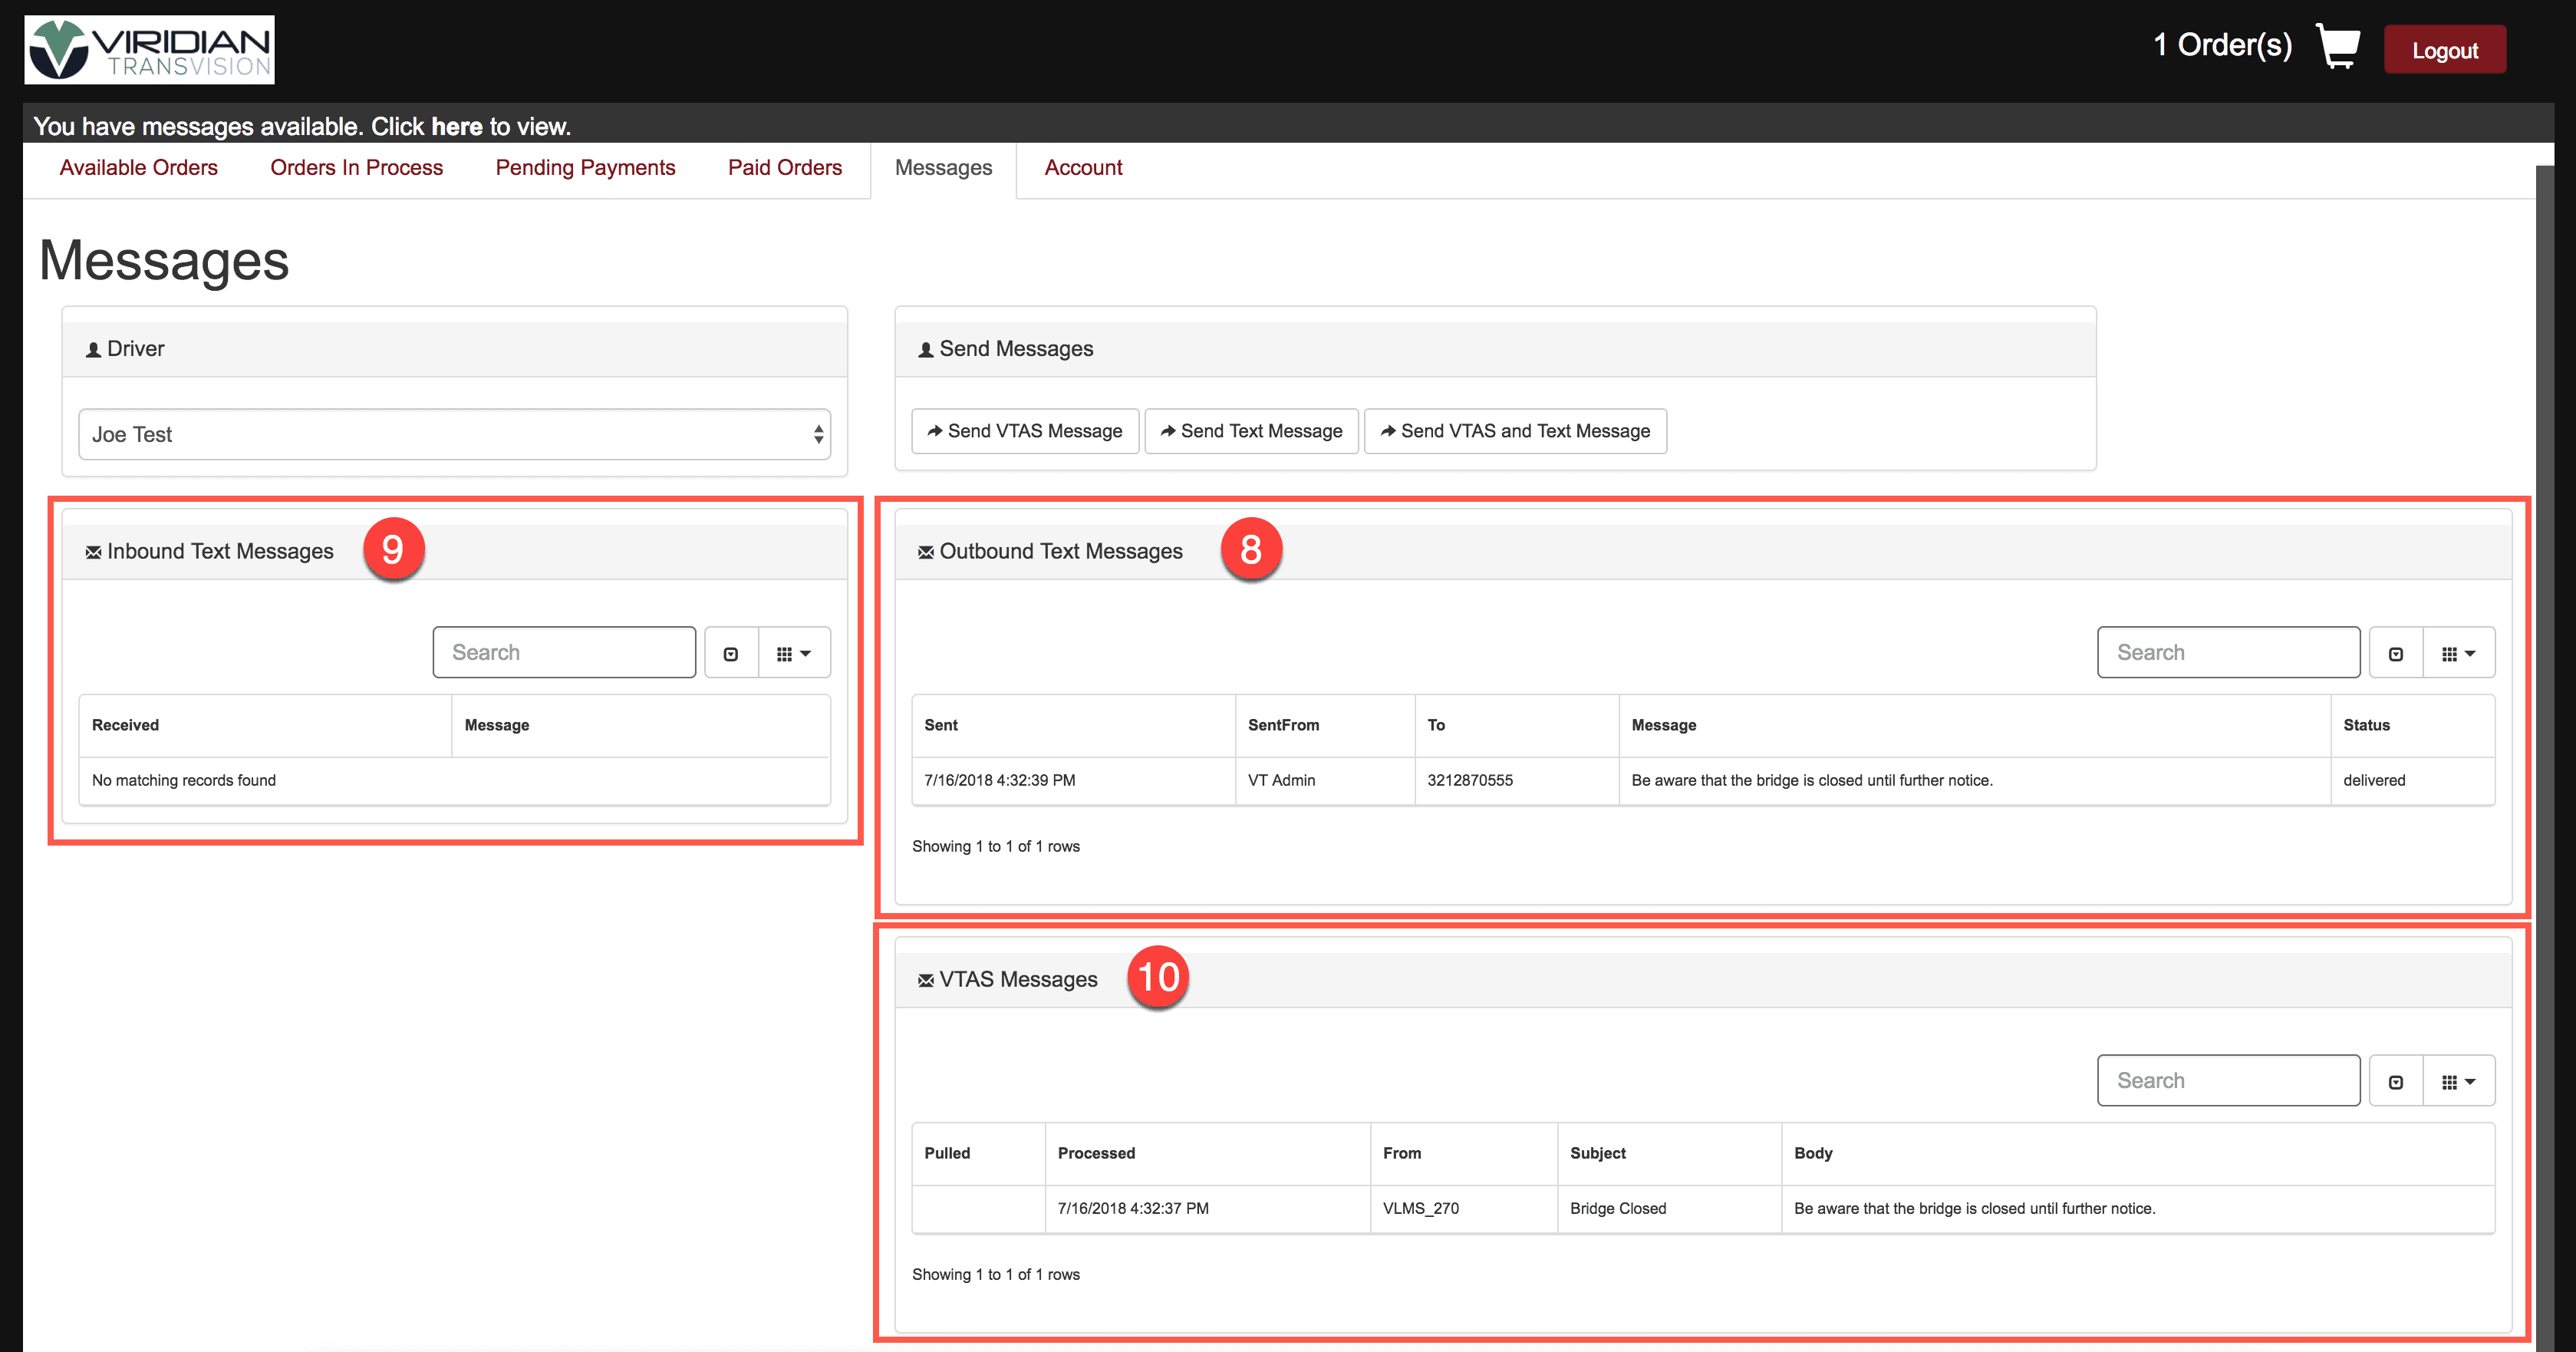
Task: Click Send Text Message button
Action: (1251, 431)
